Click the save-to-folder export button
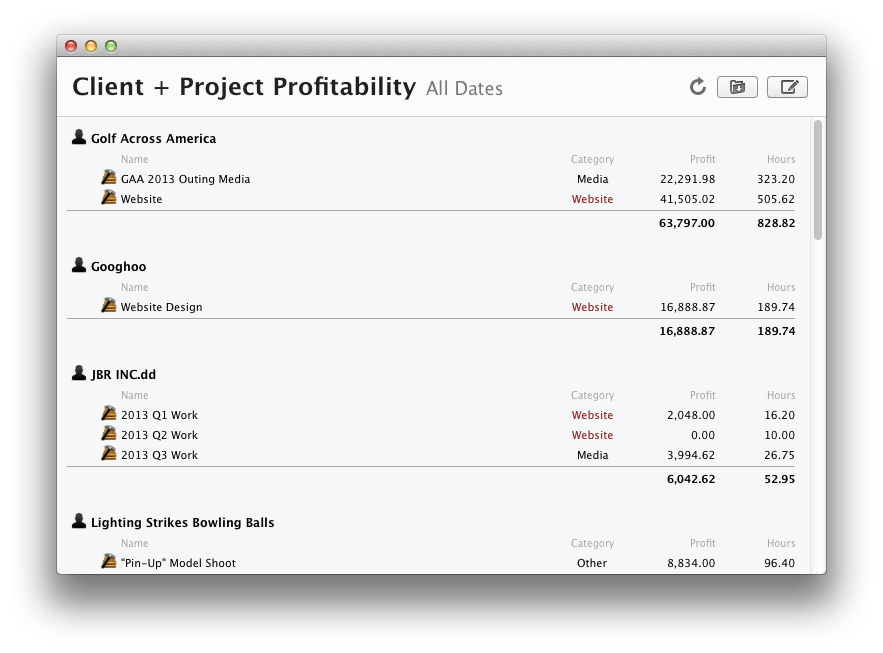The height and width of the screenshot is (653, 883). pos(737,87)
